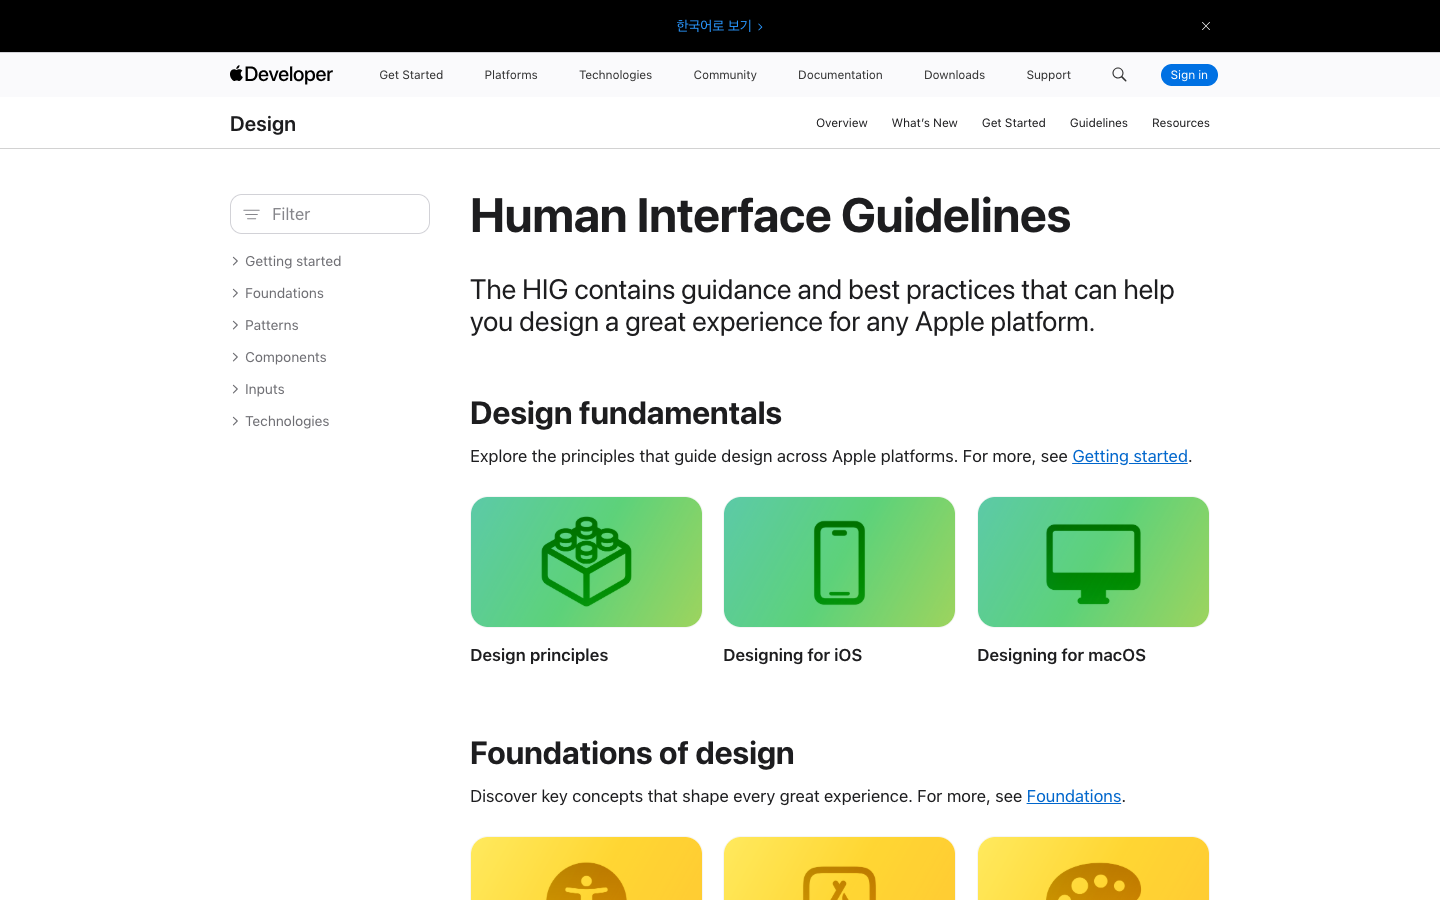
Task: Open the yellow color palette tile
Action: pos(1093,868)
